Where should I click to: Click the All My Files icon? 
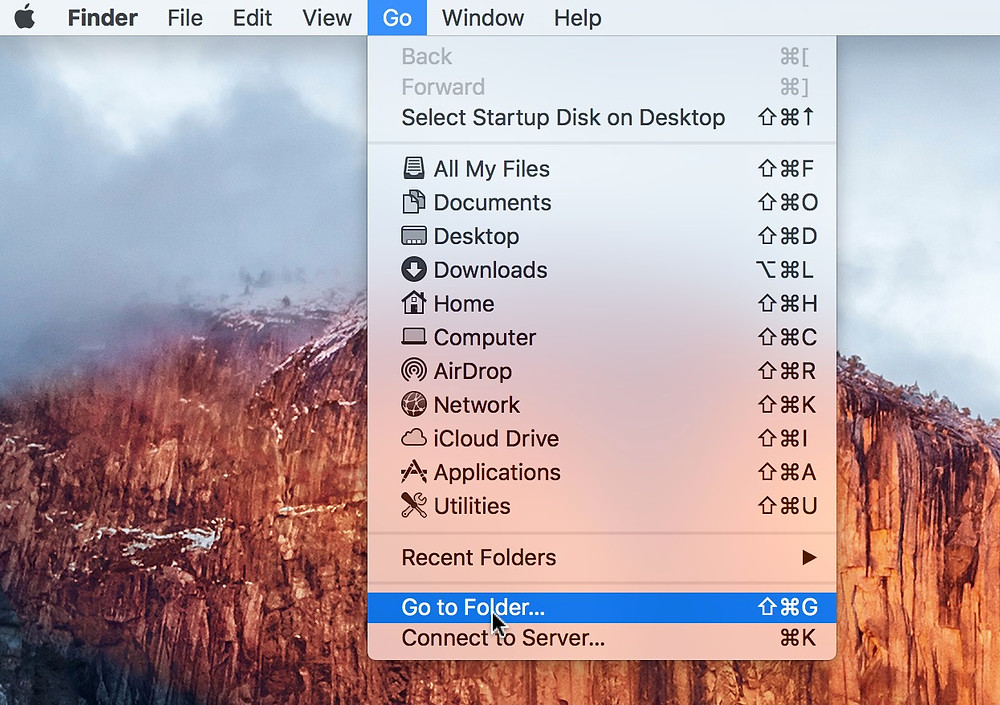(x=414, y=168)
